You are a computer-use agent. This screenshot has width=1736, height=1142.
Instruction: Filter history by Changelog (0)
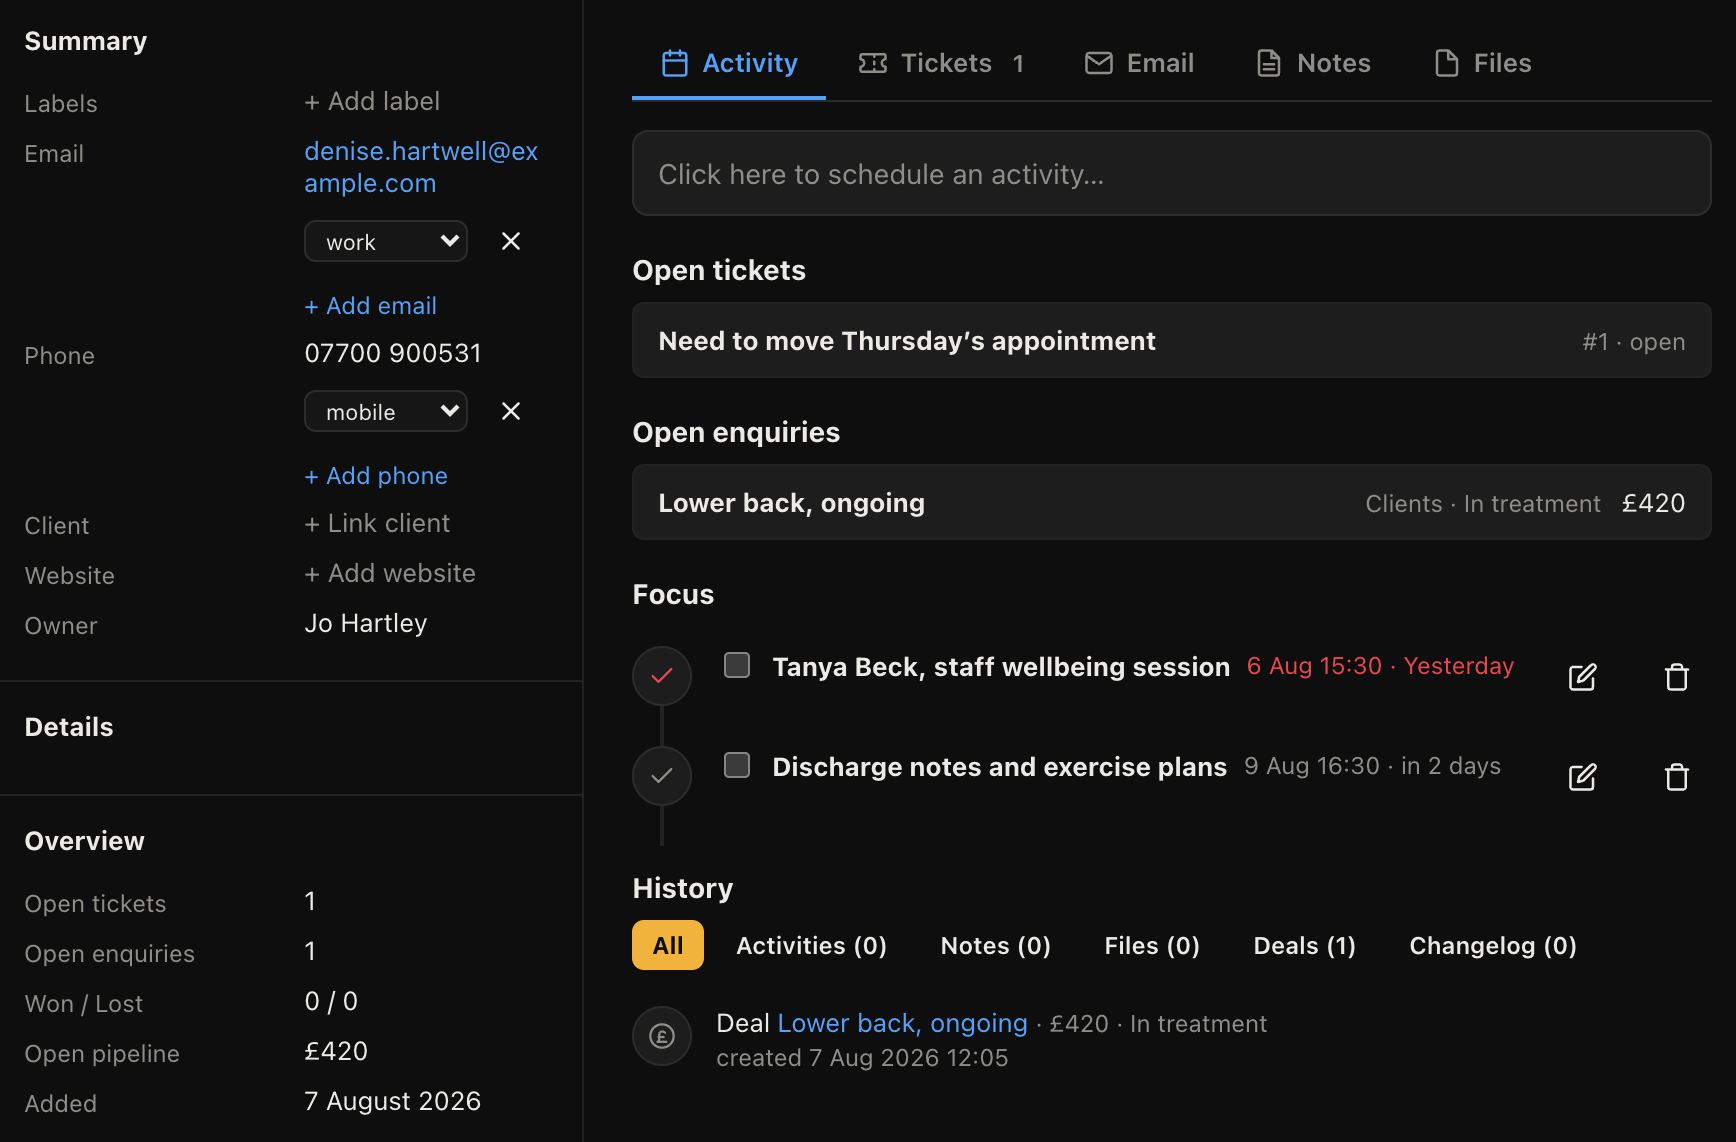pyautogui.click(x=1493, y=945)
